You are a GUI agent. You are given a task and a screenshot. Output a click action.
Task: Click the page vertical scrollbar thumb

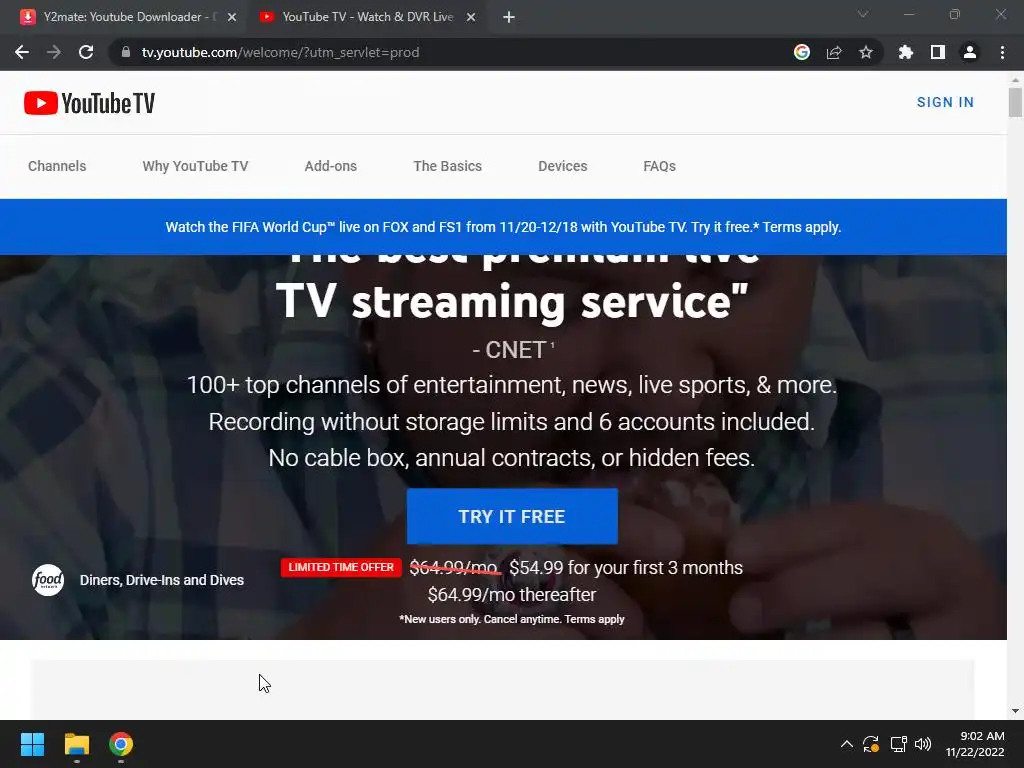pos(1015,102)
